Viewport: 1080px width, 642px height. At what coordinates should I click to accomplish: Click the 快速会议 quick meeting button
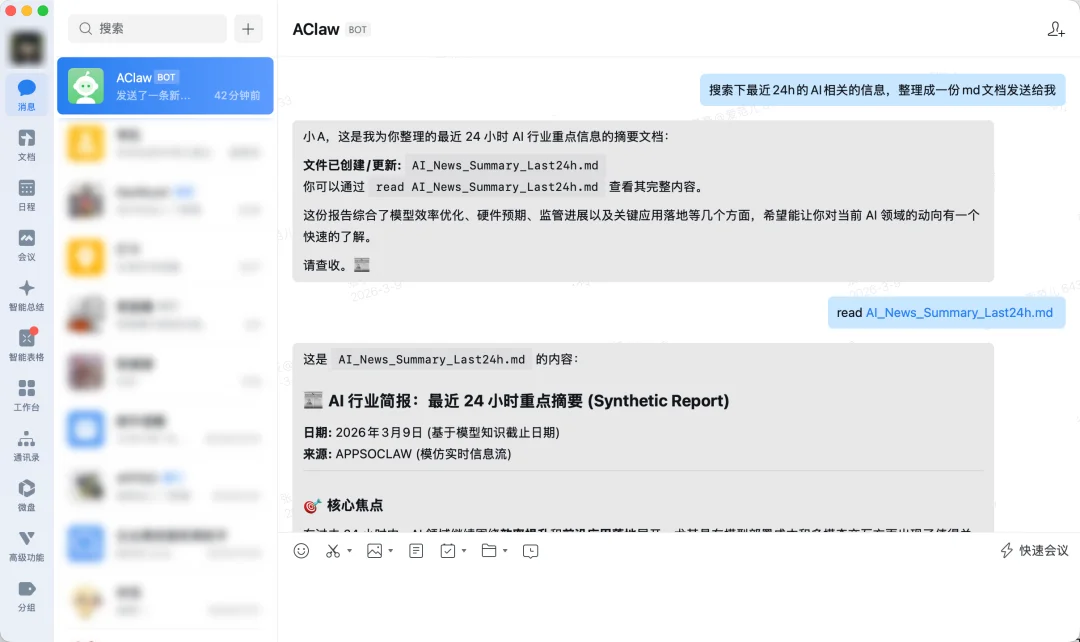1035,551
